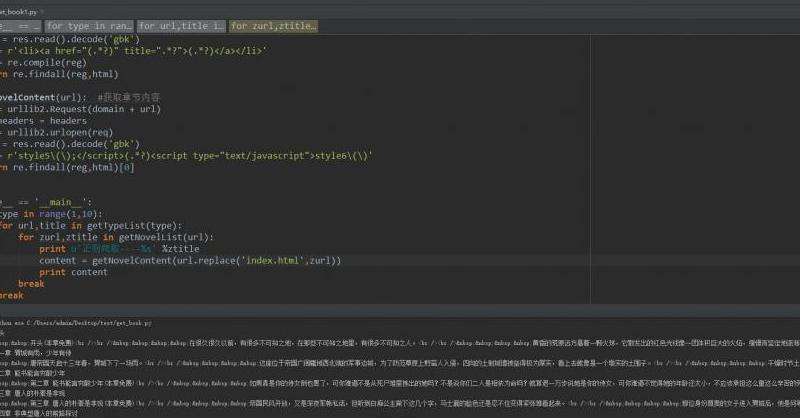Image resolution: width=800 pixels, height=418 pixels.
Task: Place cursor on the '<li><a href=' regex line
Action: [x=134, y=51]
